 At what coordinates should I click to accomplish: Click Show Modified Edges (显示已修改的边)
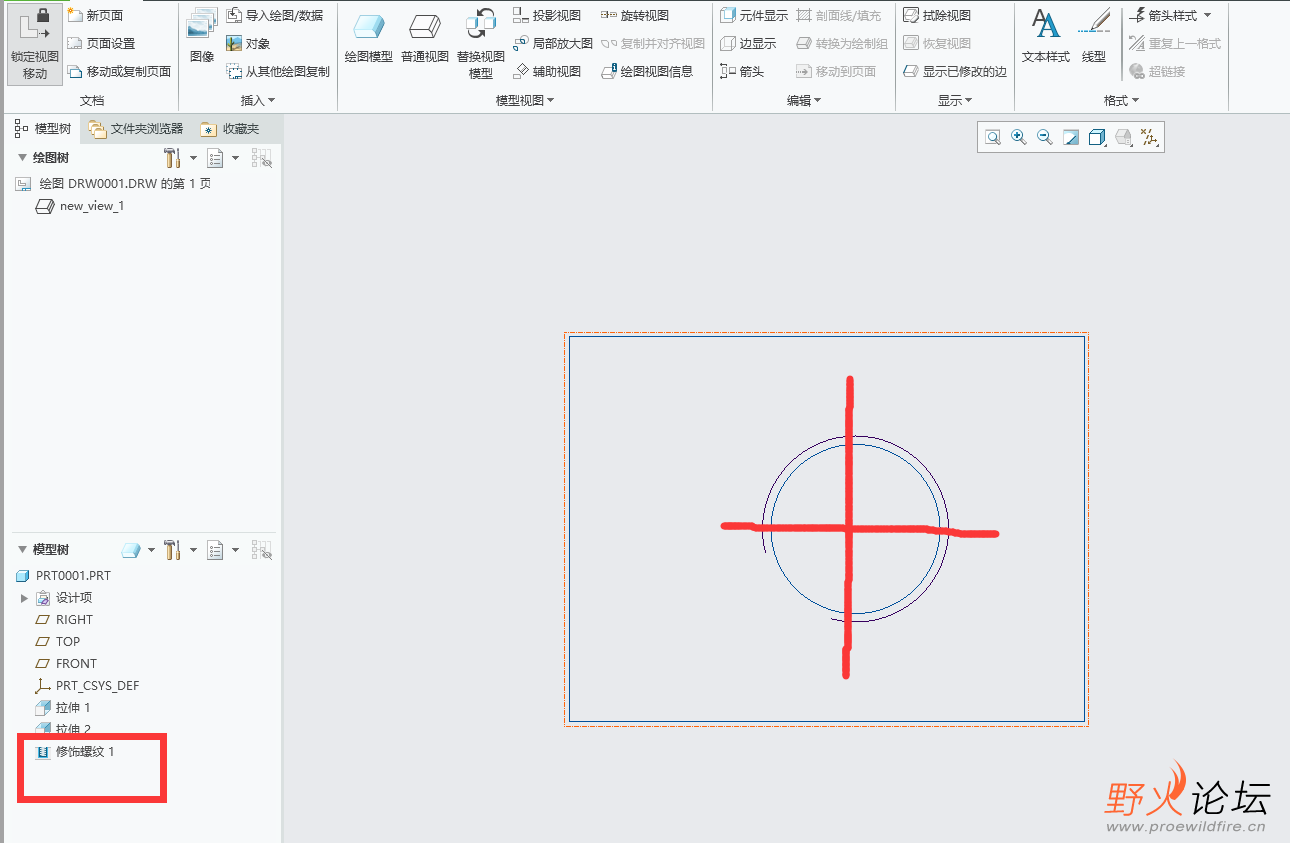[x=955, y=71]
